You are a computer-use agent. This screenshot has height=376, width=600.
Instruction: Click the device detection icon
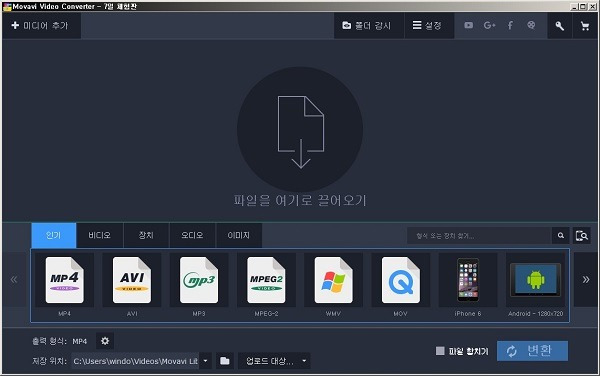click(582, 236)
